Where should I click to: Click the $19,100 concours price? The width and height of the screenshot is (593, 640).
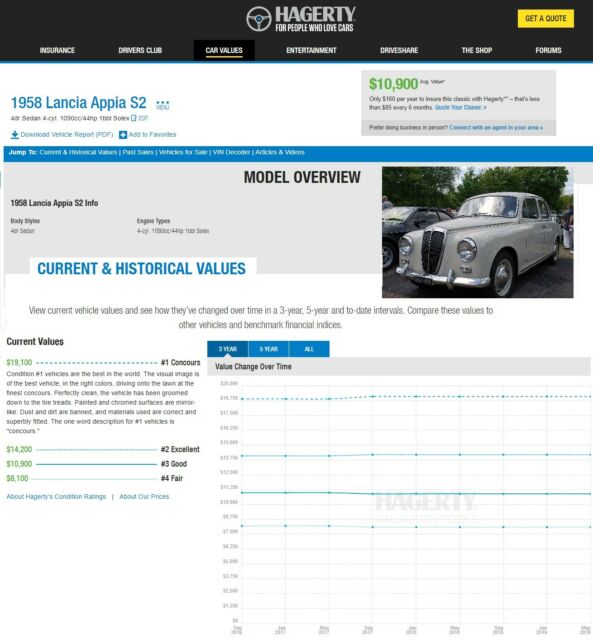pyautogui.click(x=19, y=362)
